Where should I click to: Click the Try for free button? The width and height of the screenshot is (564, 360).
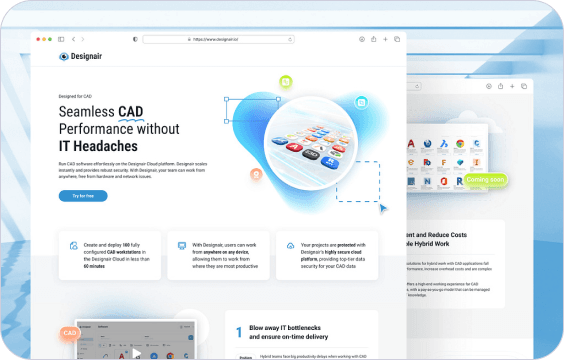click(x=83, y=196)
